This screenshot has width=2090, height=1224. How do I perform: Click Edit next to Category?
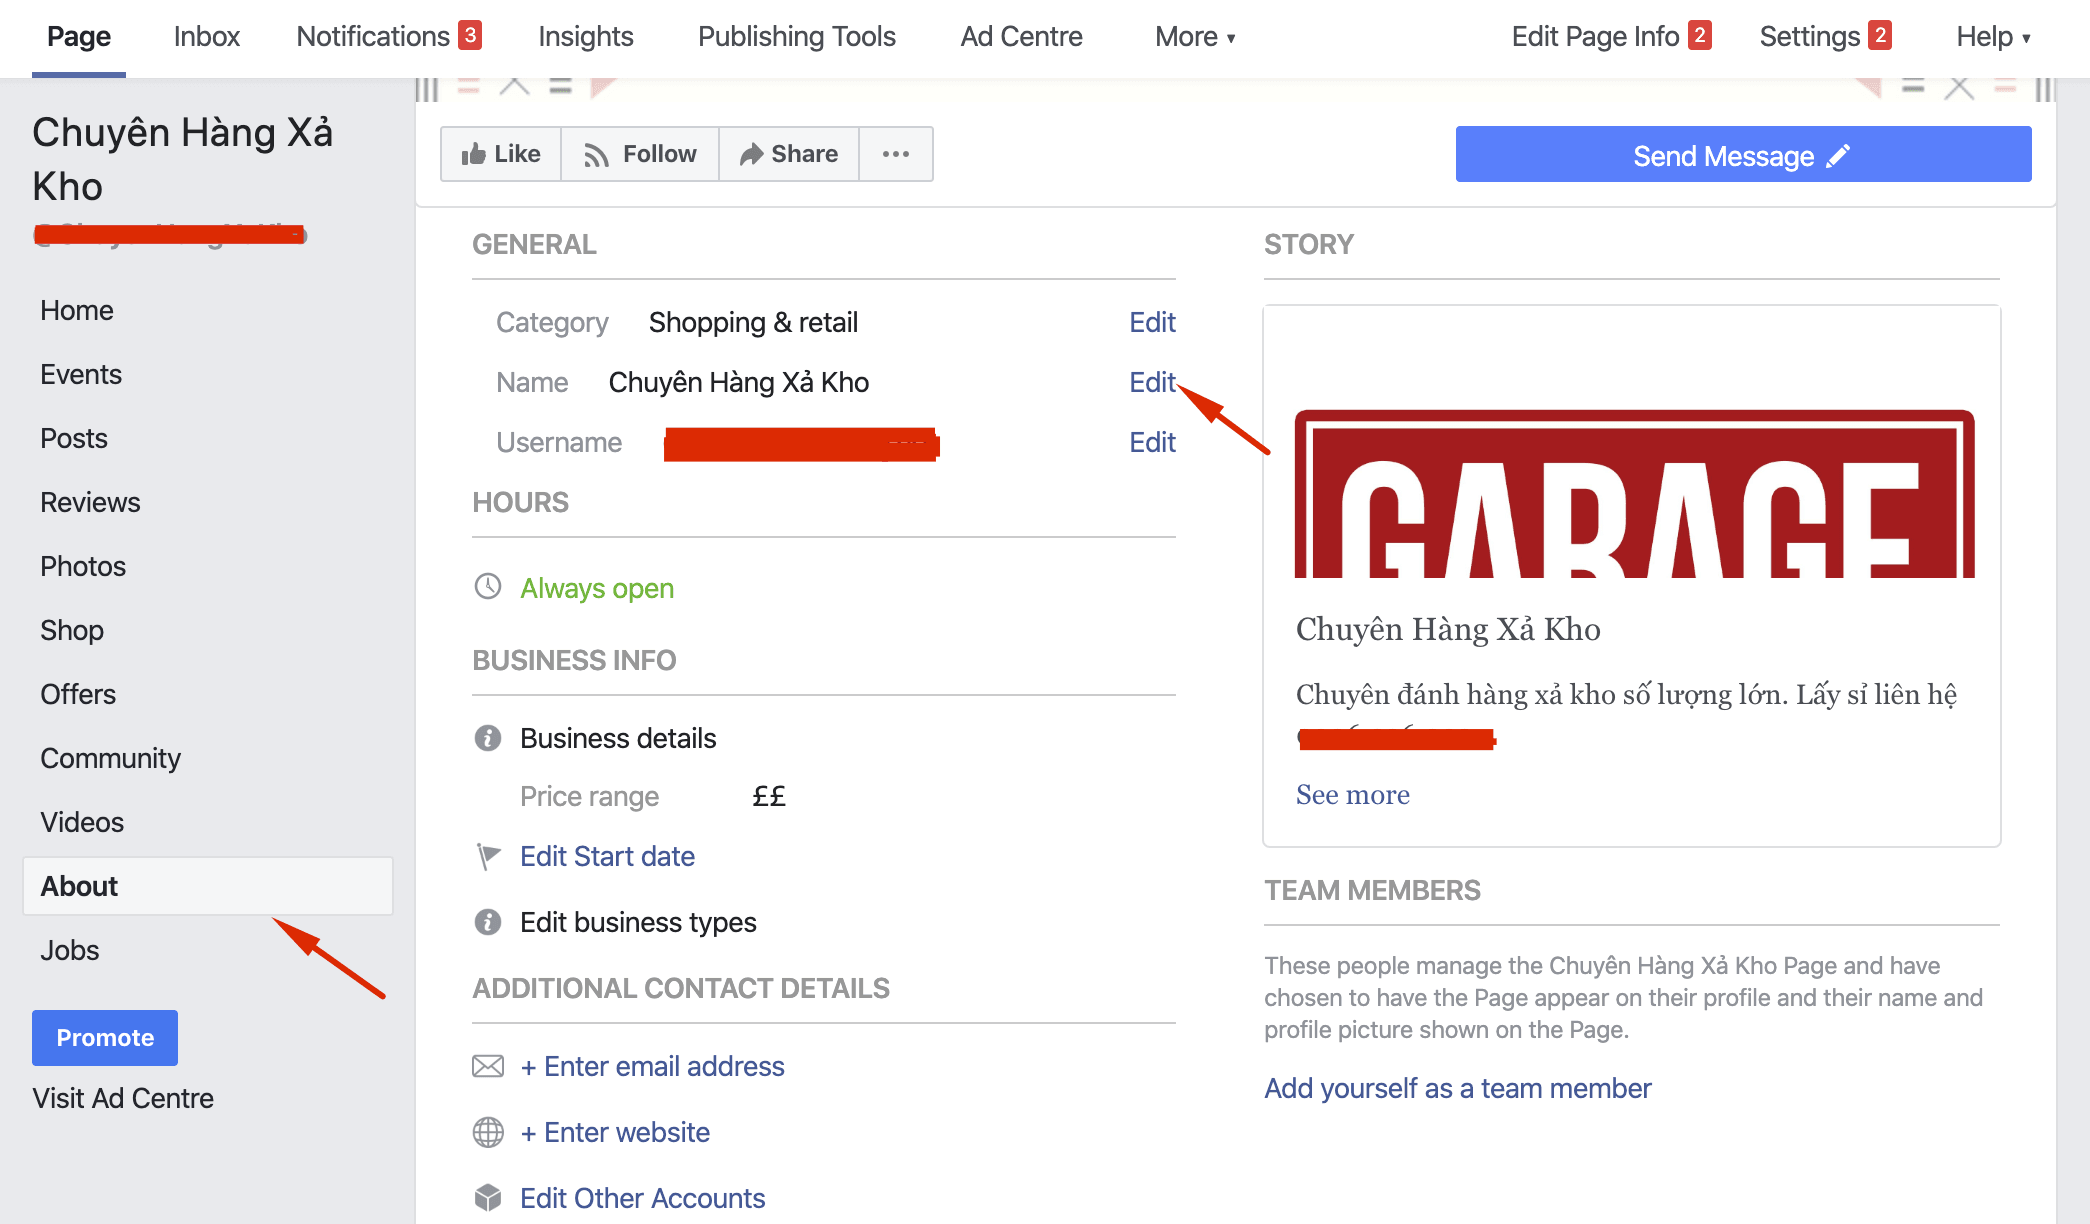click(1152, 322)
